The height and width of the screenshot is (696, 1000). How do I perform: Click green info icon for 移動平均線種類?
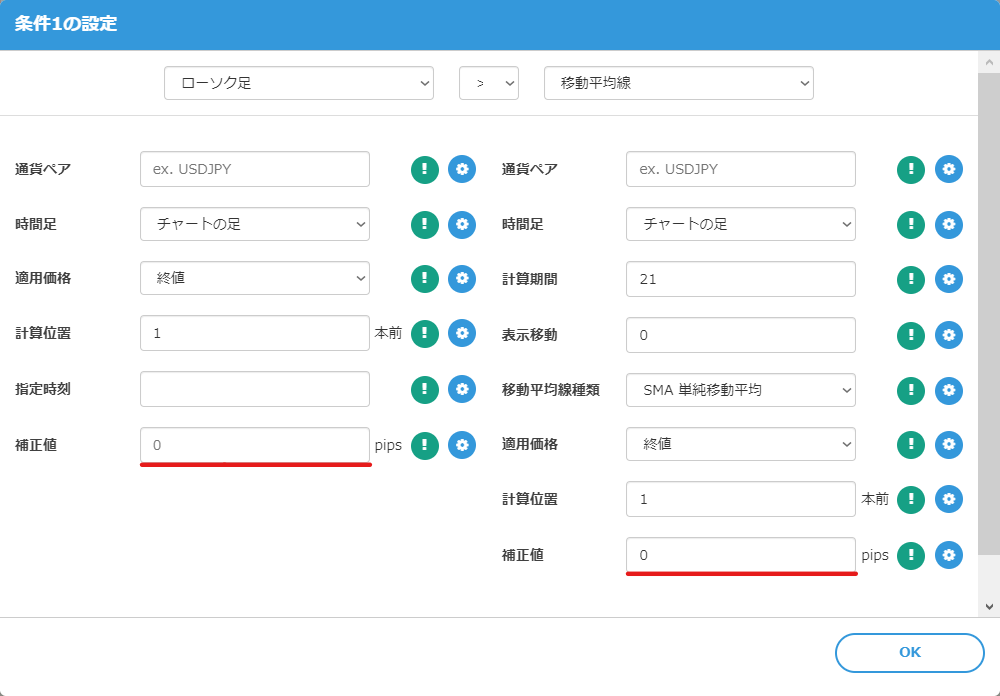coord(911,389)
